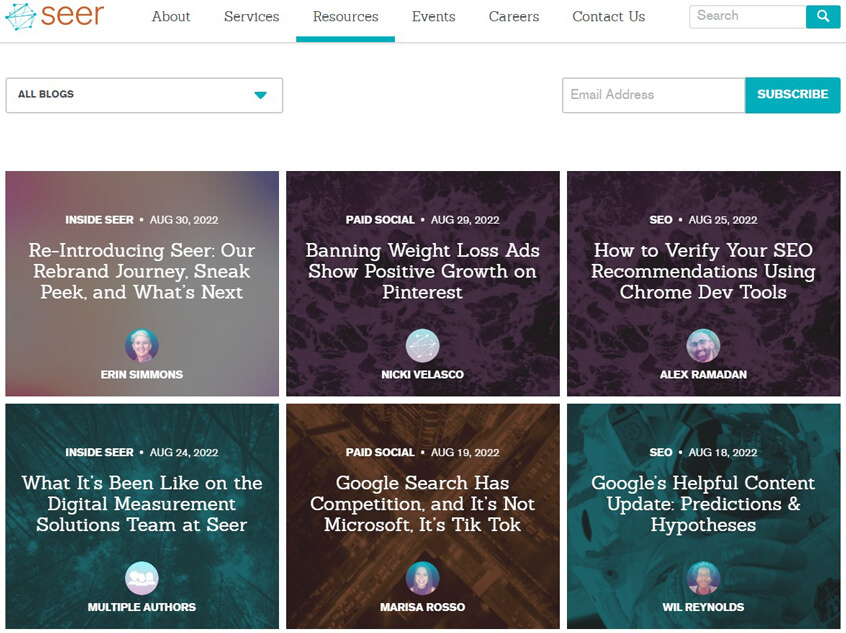
Task: Click the date "AUG 29, 2022"
Action: 465,220
